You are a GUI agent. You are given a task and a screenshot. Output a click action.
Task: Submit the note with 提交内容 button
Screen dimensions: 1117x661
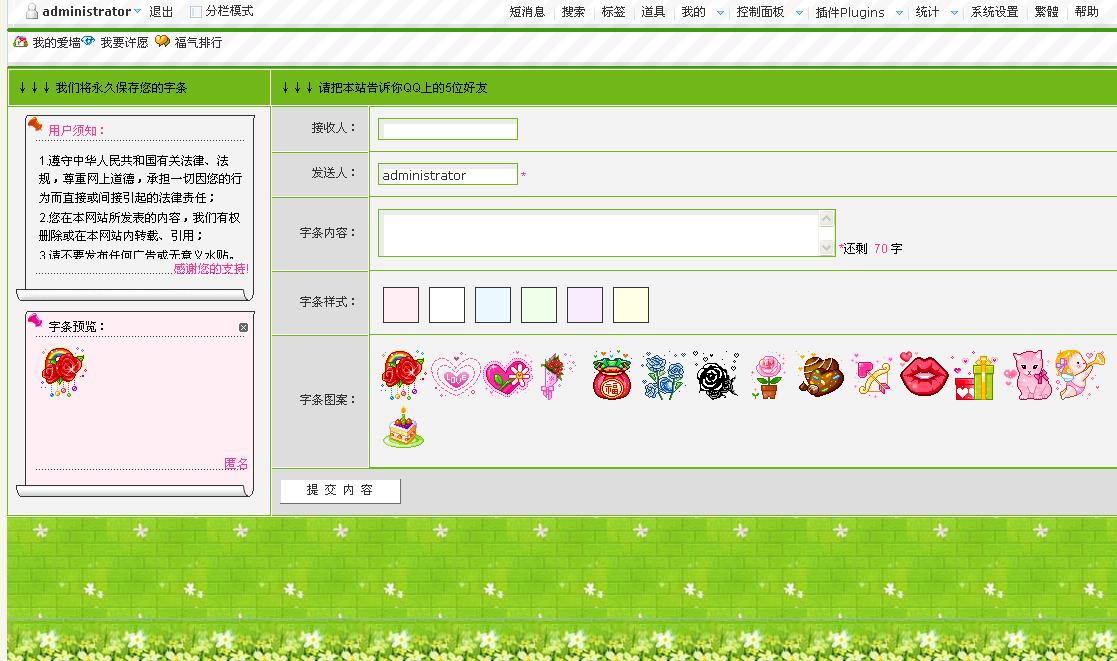click(340, 490)
